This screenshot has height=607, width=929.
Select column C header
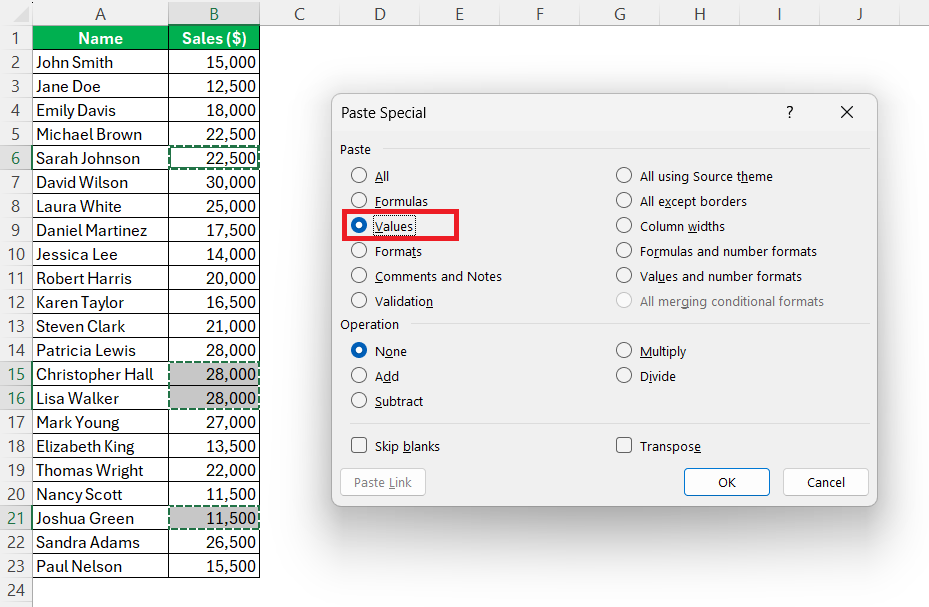pyautogui.click(x=299, y=14)
